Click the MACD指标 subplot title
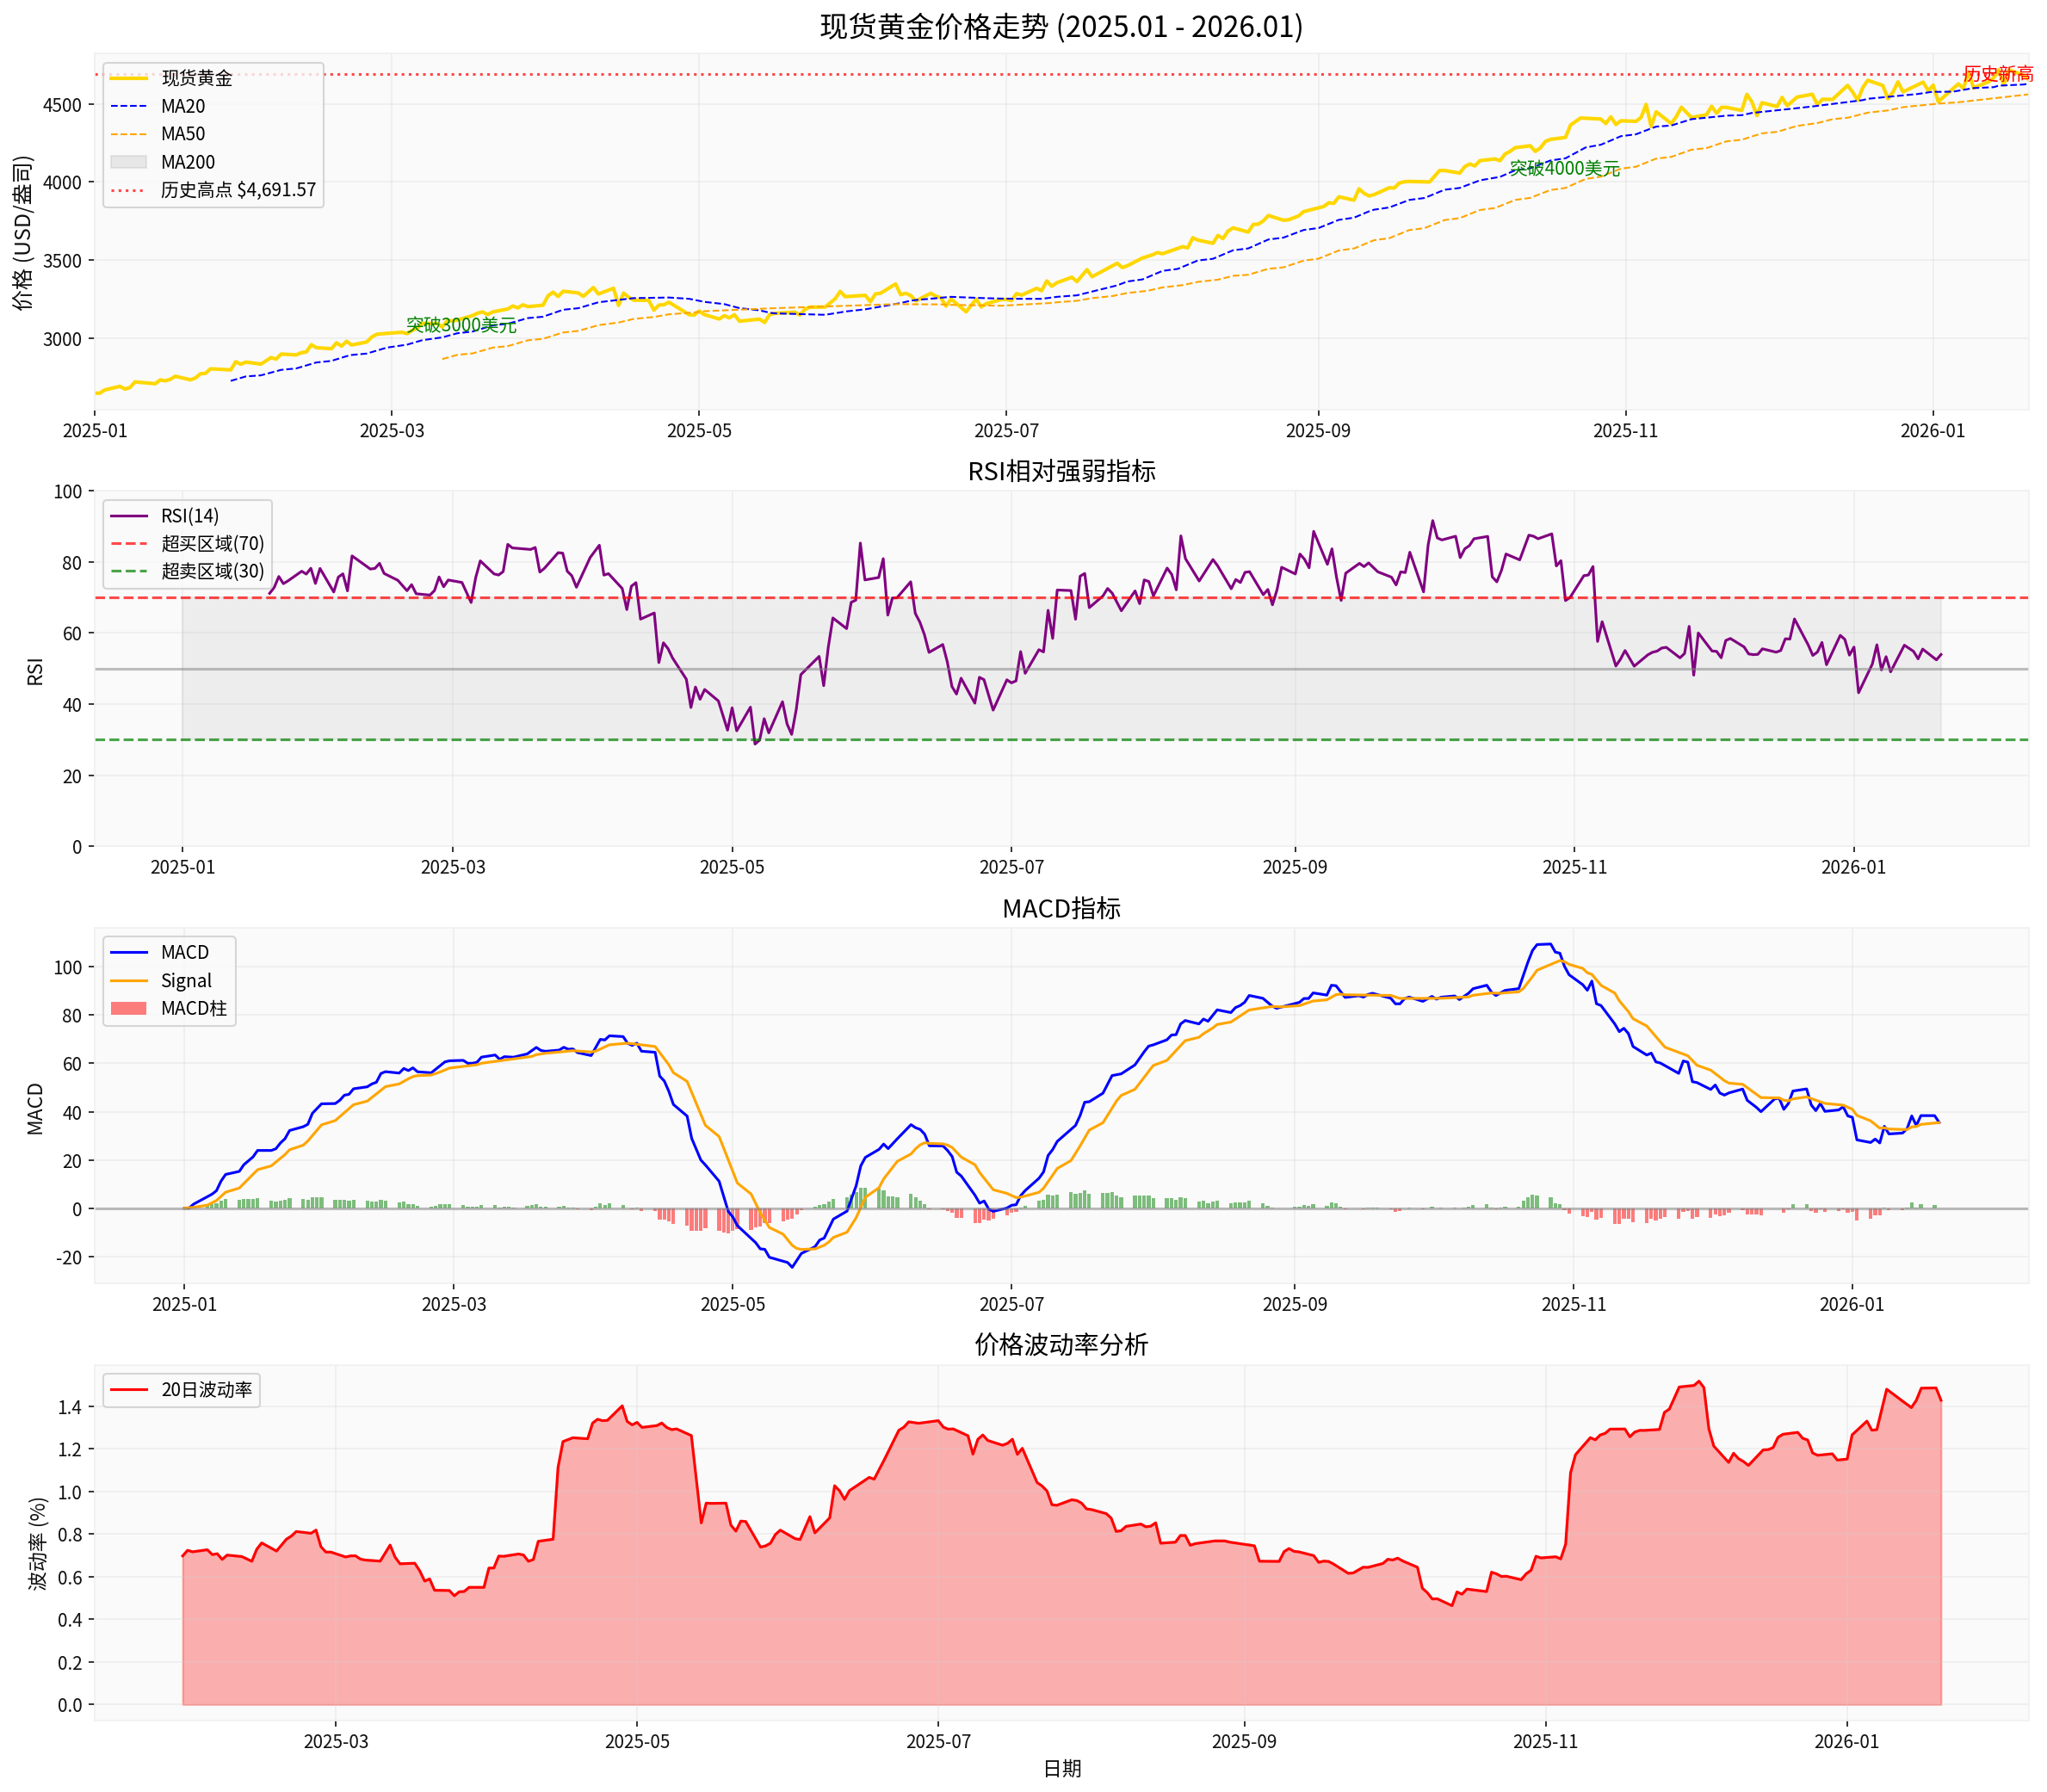Screen dimensions: 2047x1792 point(1061,908)
